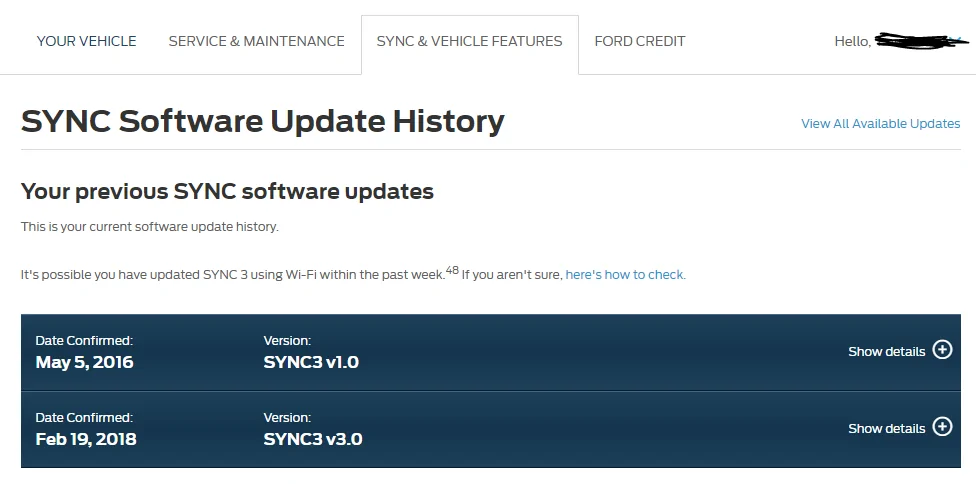Switch to SERVICE & MAINTENANCE tab
The width and height of the screenshot is (976, 484).
(x=256, y=41)
